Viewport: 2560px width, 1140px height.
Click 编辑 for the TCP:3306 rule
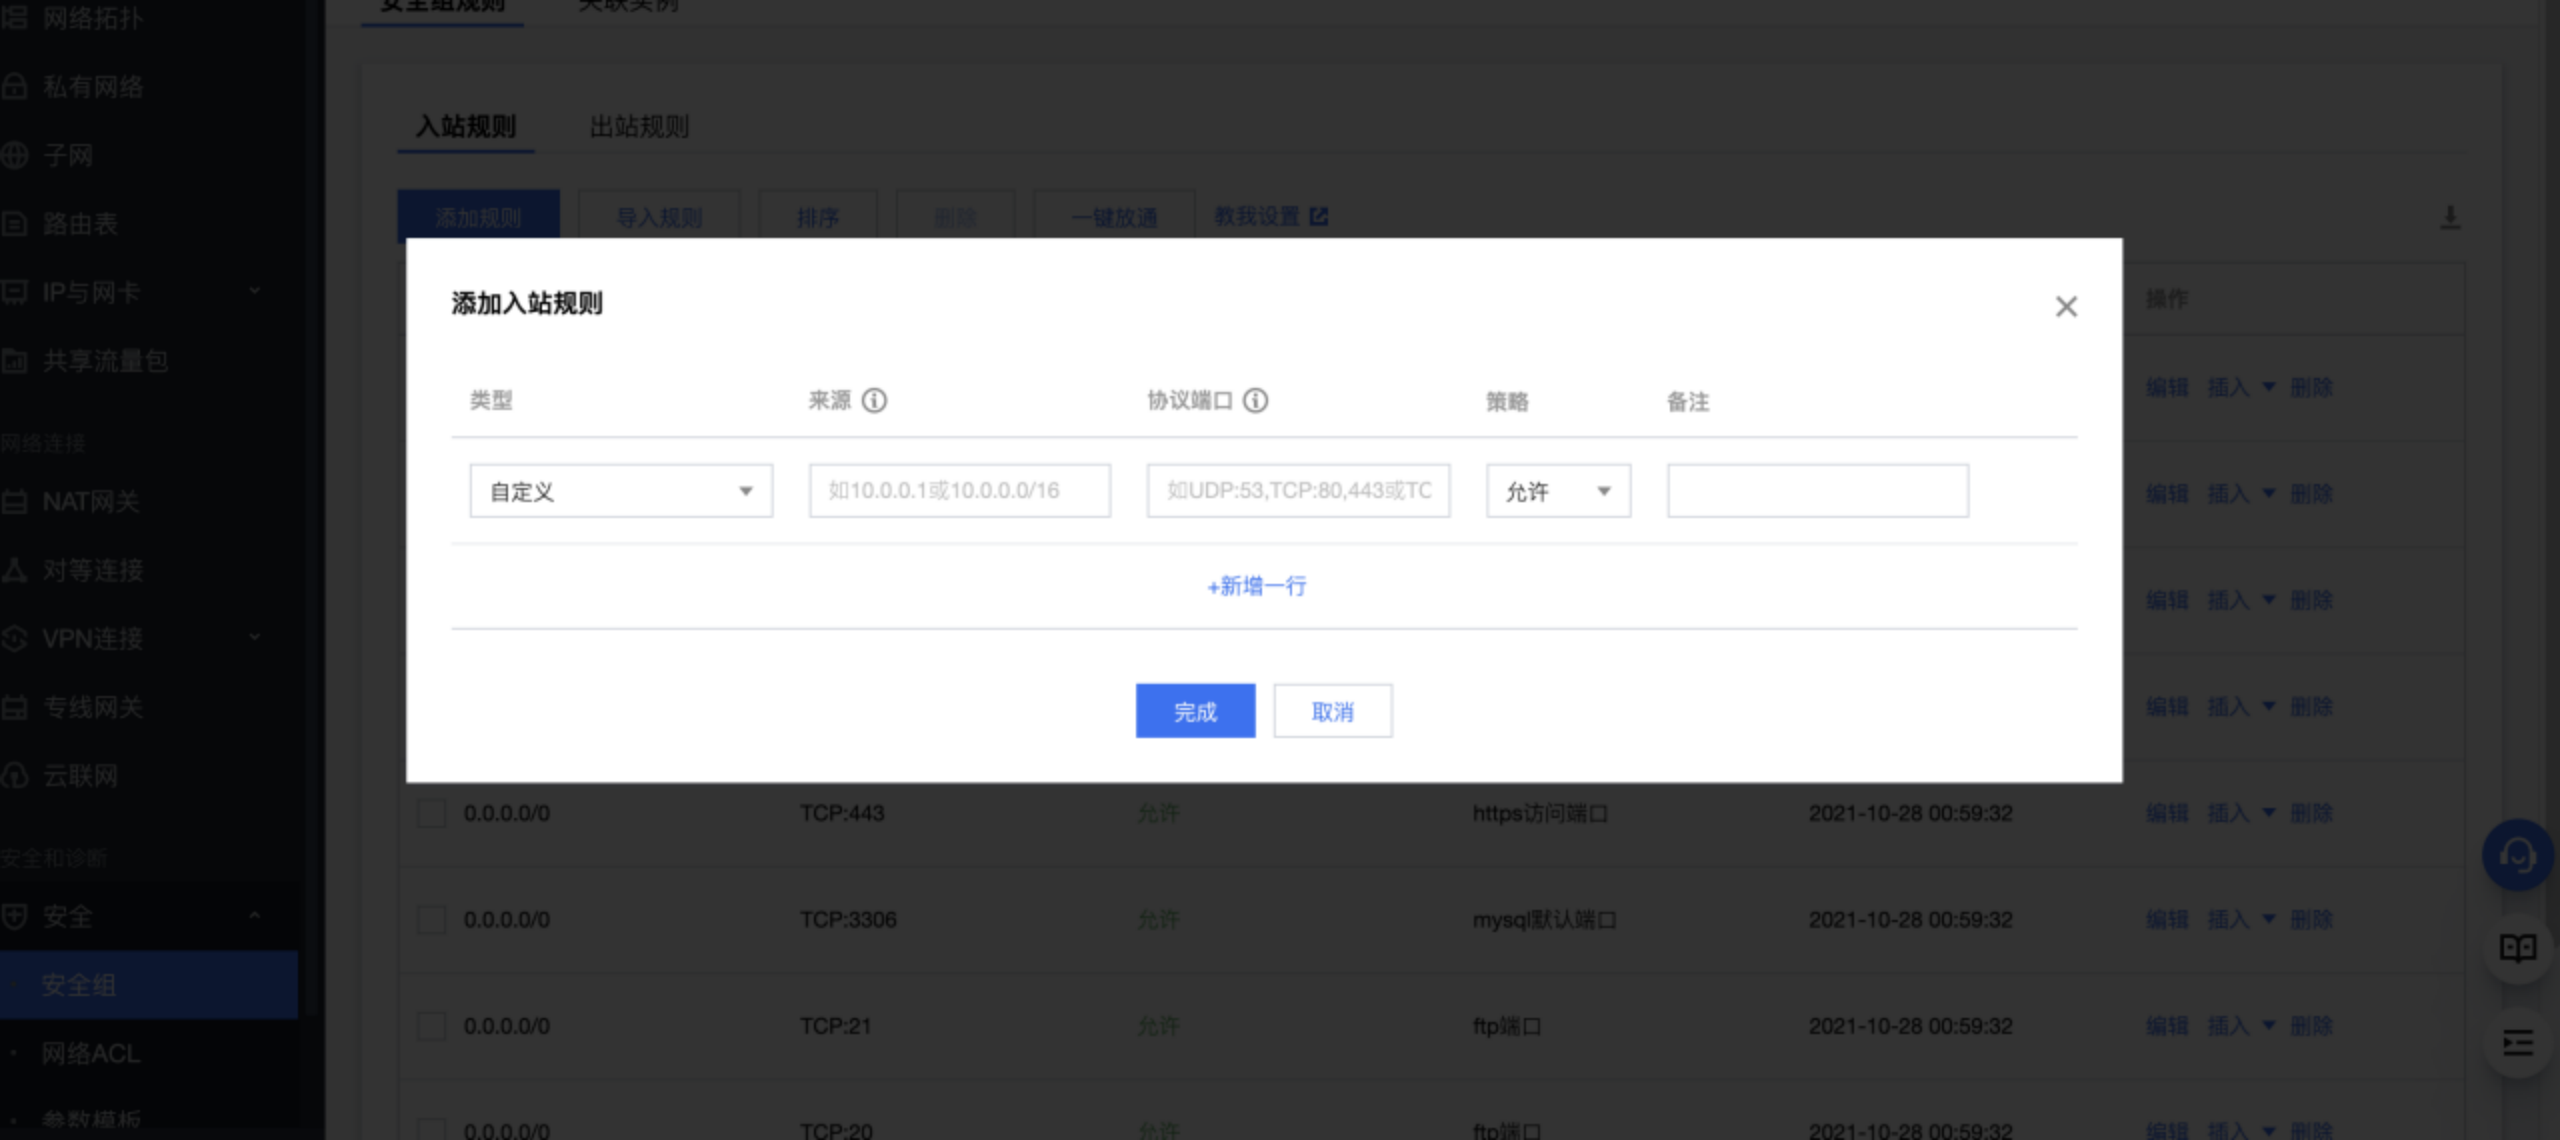click(2167, 920)
